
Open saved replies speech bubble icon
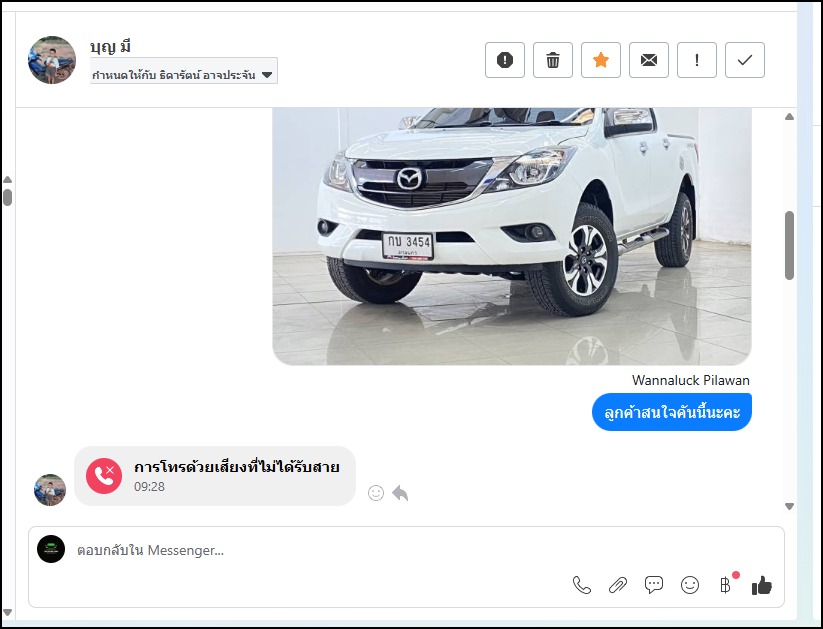coord(653,585)
